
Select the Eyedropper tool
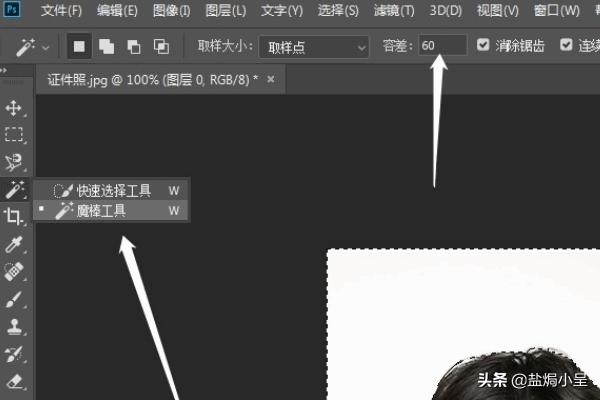[x=14, y=244]
